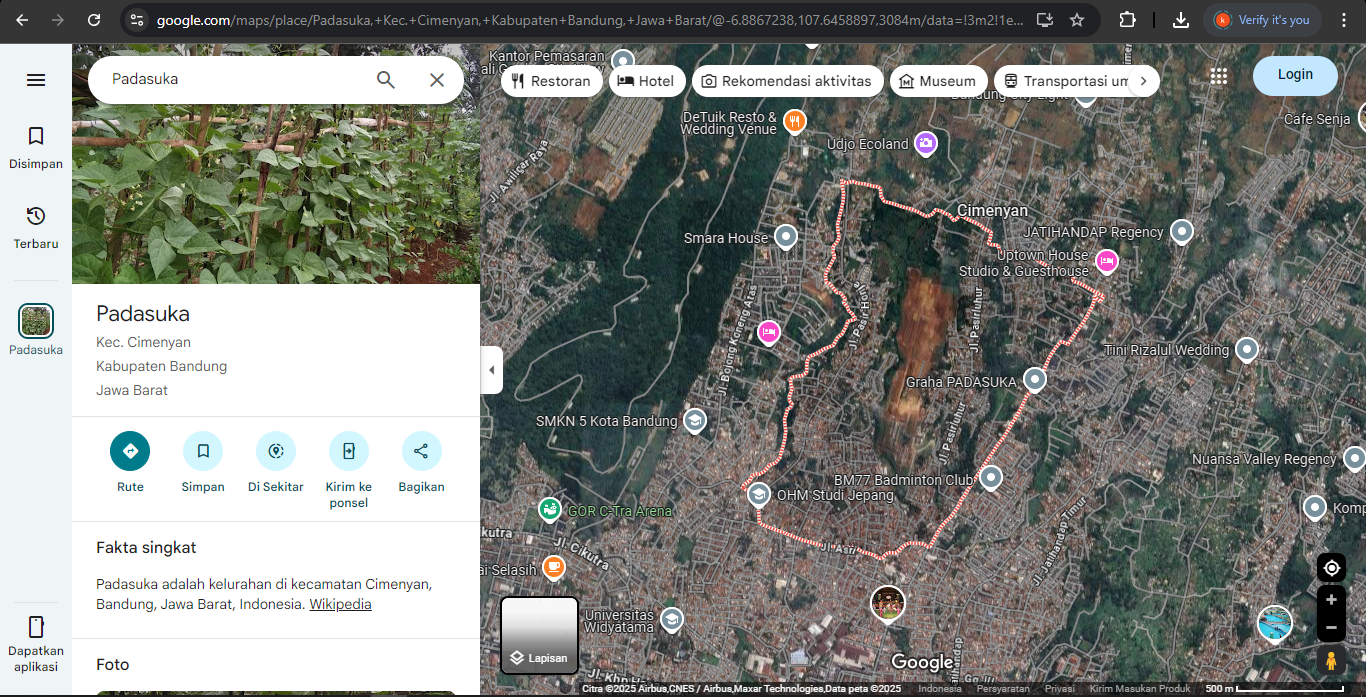This screenshot has height=697, width=1366.
Task: Activate Street View Pegman
Action: (x=1331, y=661)
